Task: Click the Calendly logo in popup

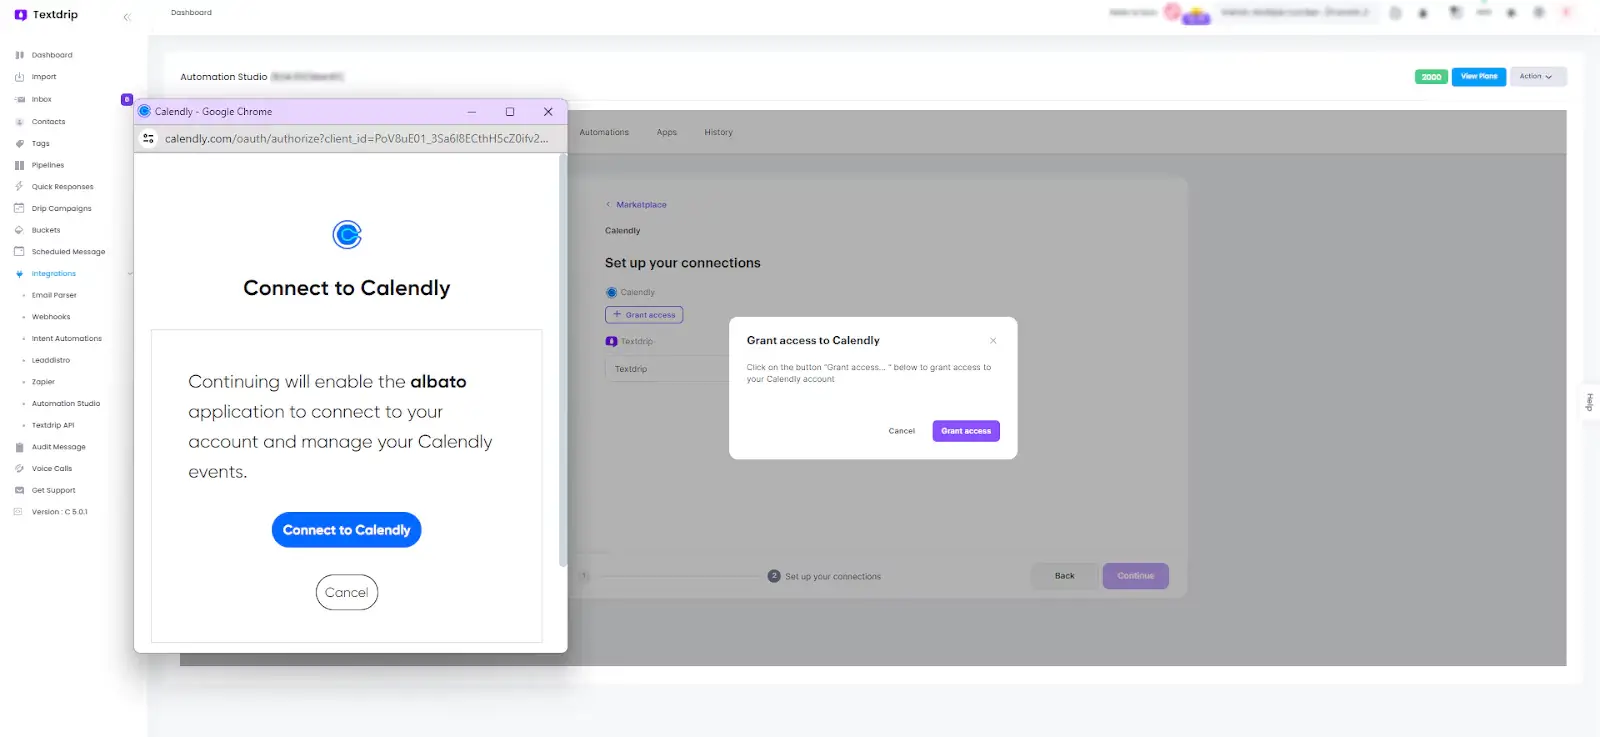Action: coord(347,235)
